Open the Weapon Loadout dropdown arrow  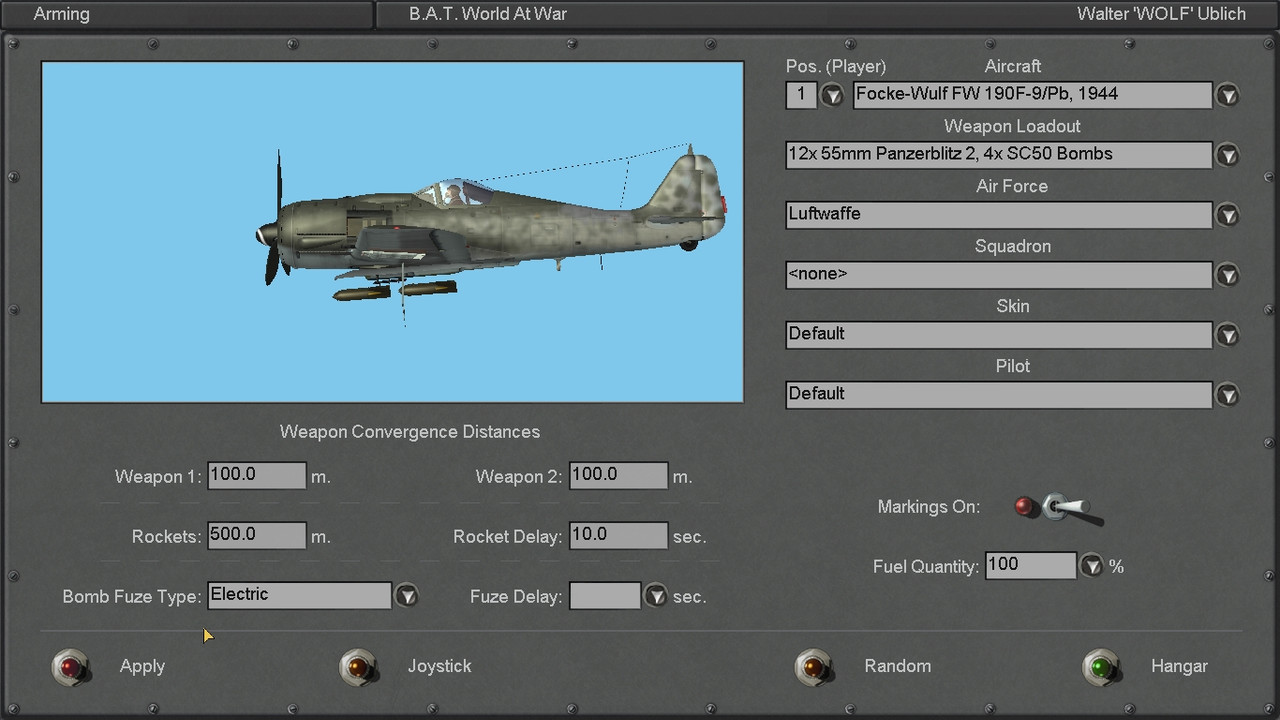1227,155
